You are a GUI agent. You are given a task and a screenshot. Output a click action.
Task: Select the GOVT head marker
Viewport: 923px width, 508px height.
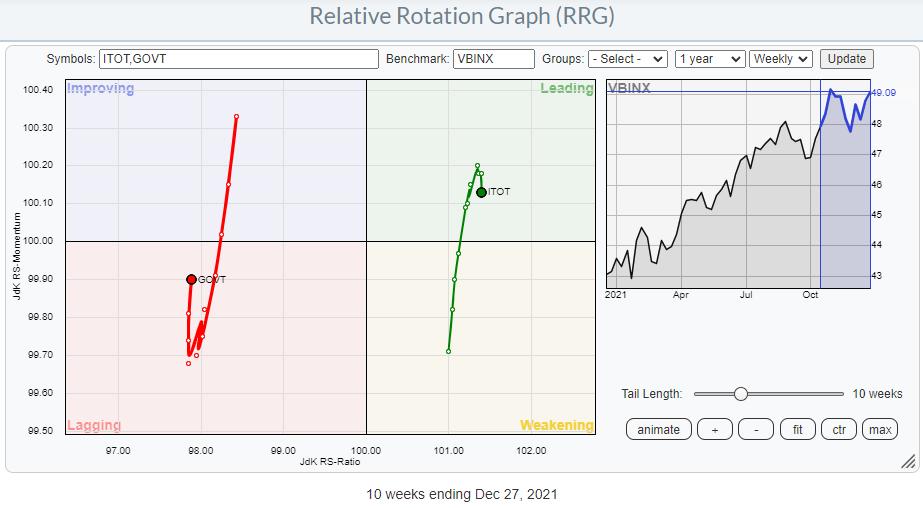click(x=191, y=279)
